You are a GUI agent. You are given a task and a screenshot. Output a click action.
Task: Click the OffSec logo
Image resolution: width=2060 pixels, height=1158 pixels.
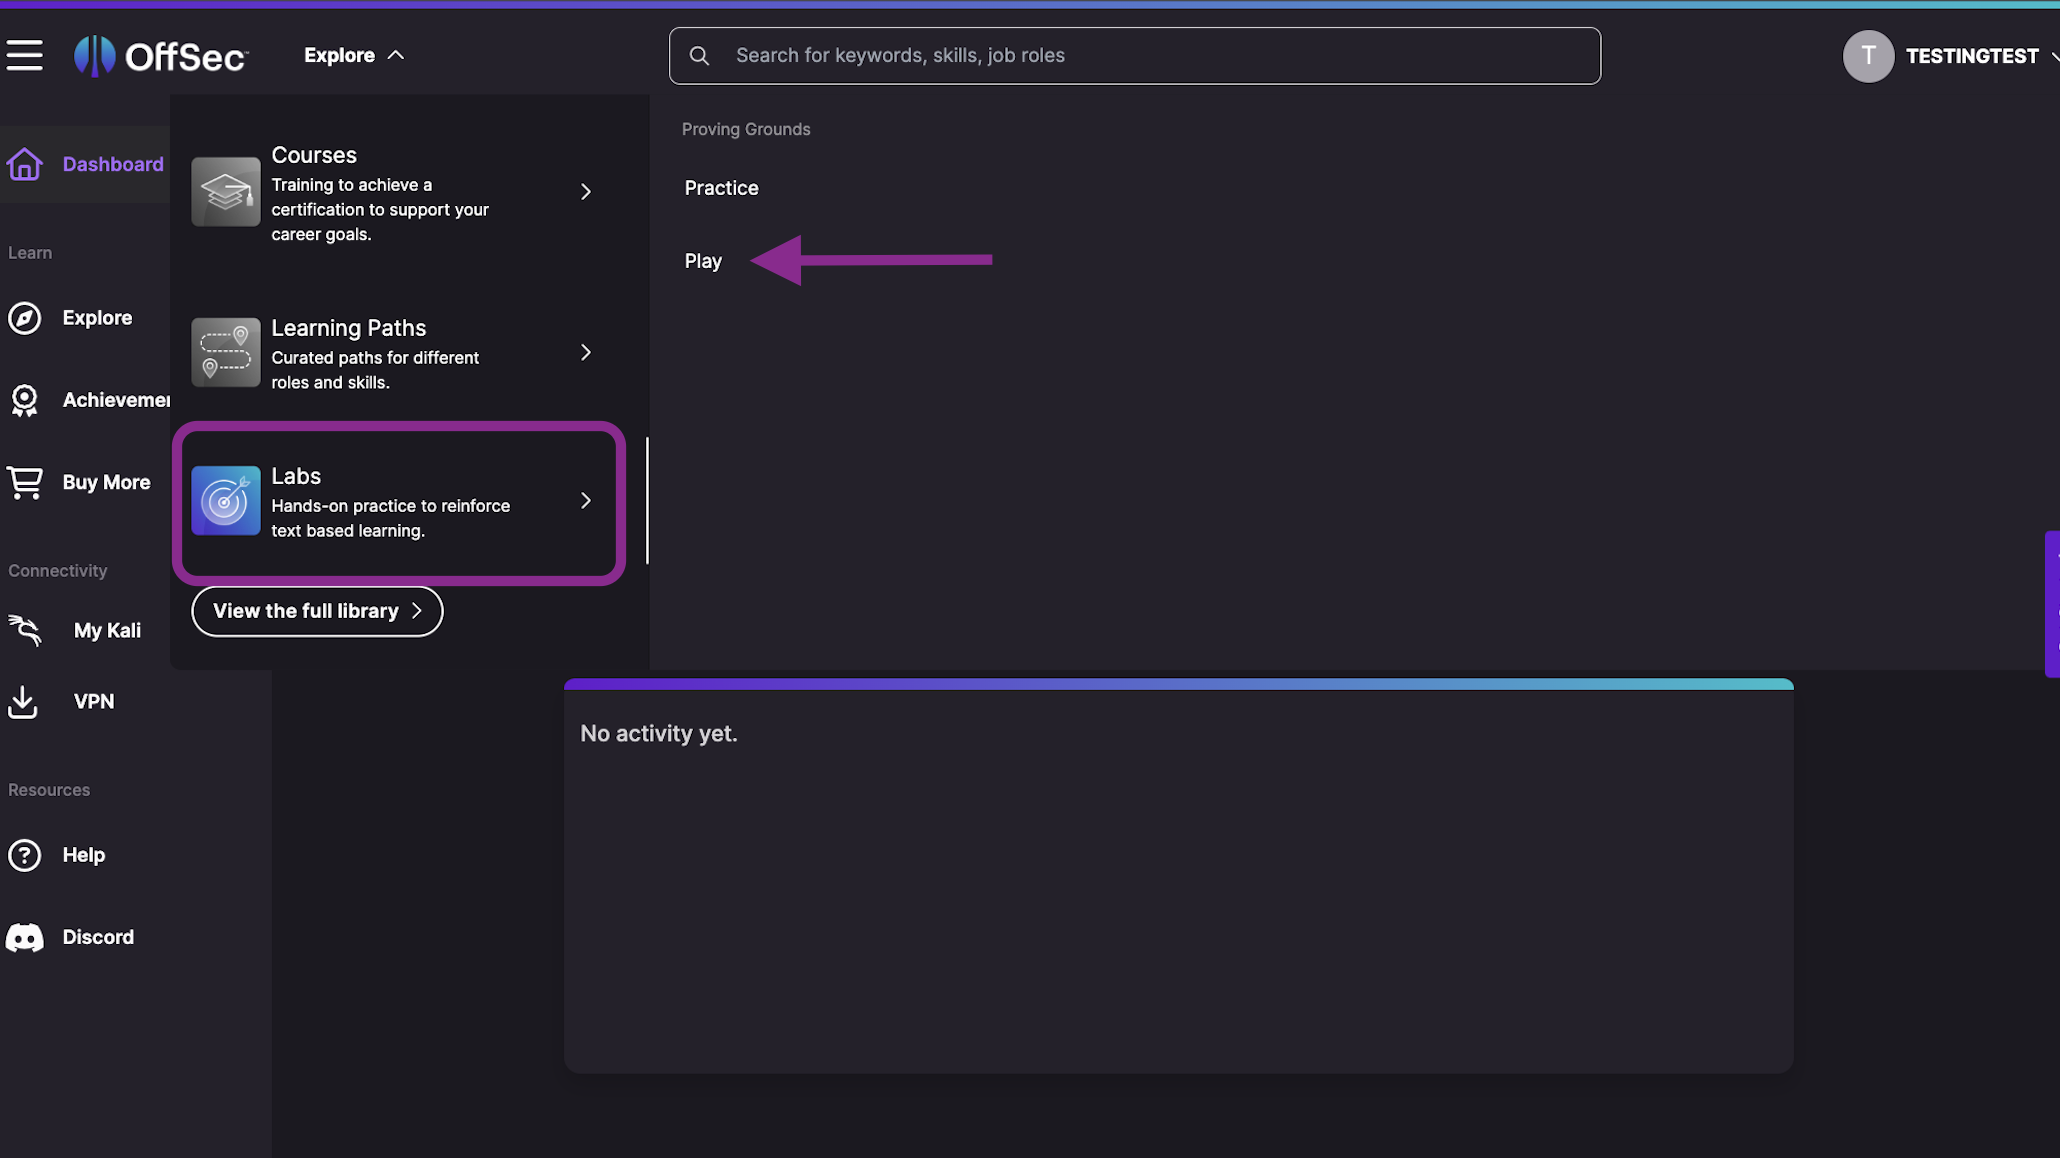162,56
